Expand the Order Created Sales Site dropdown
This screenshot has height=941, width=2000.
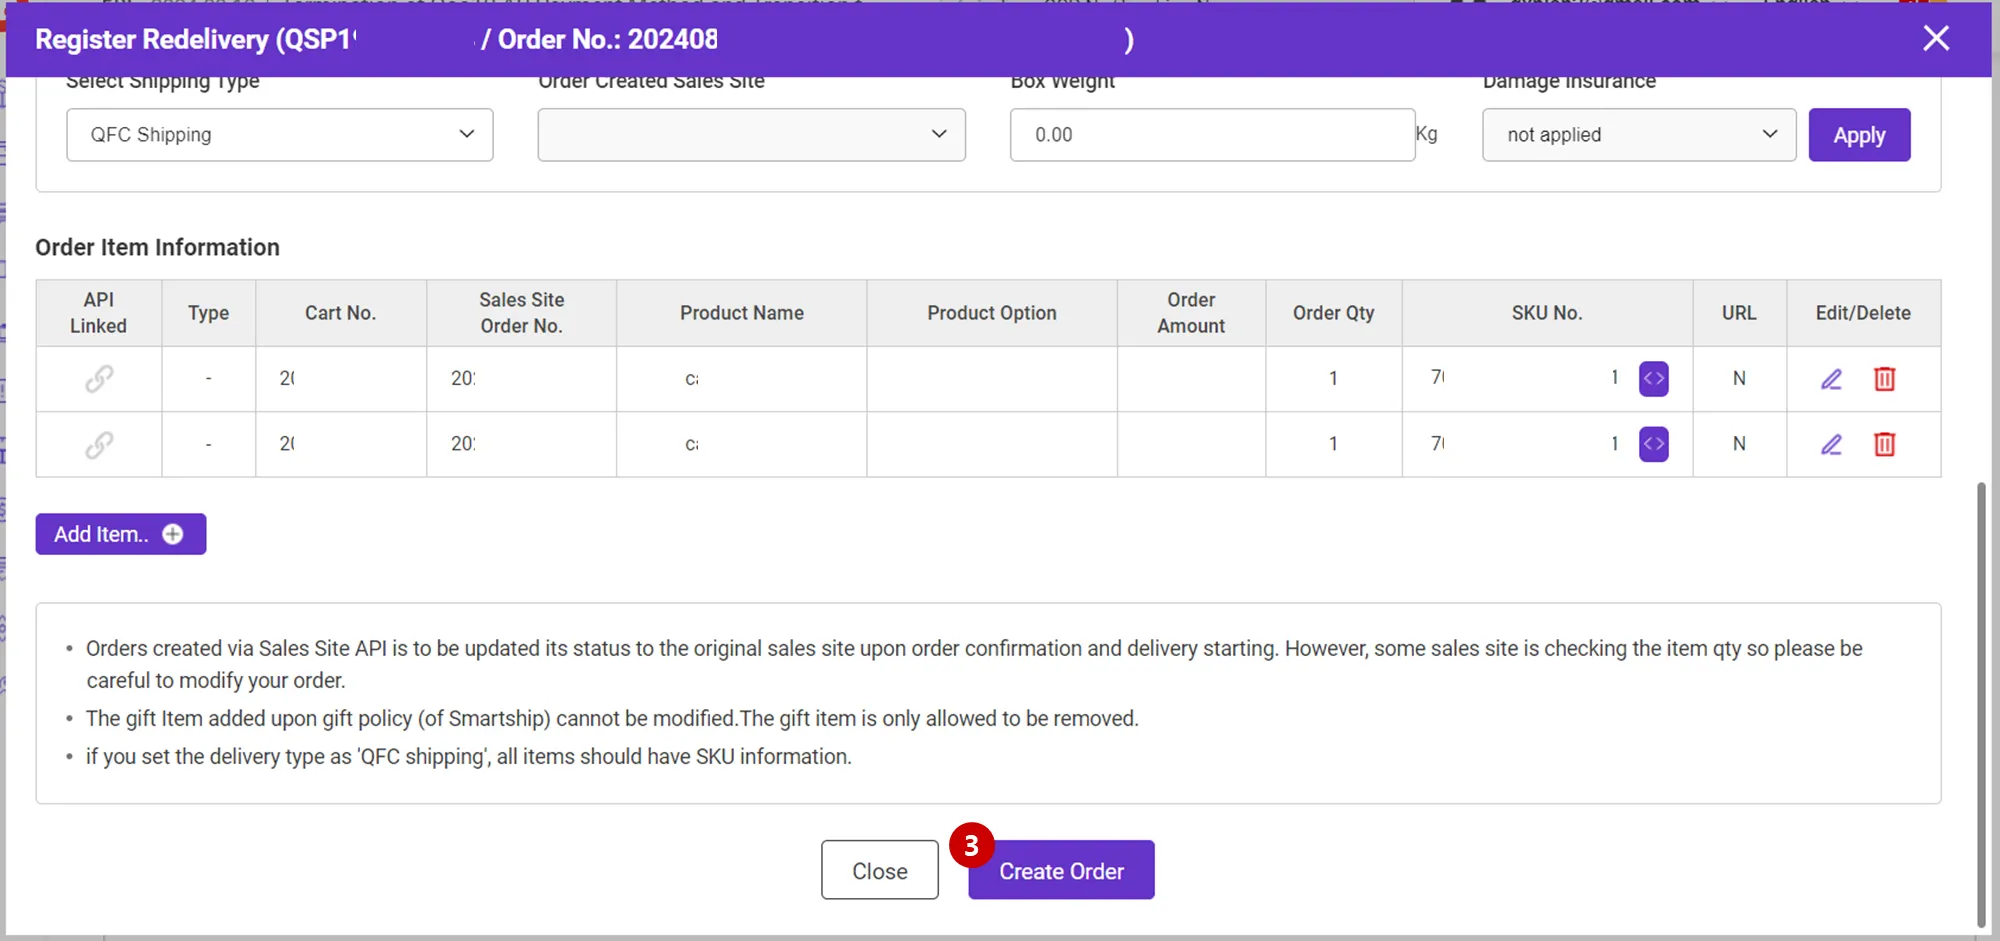751,135
